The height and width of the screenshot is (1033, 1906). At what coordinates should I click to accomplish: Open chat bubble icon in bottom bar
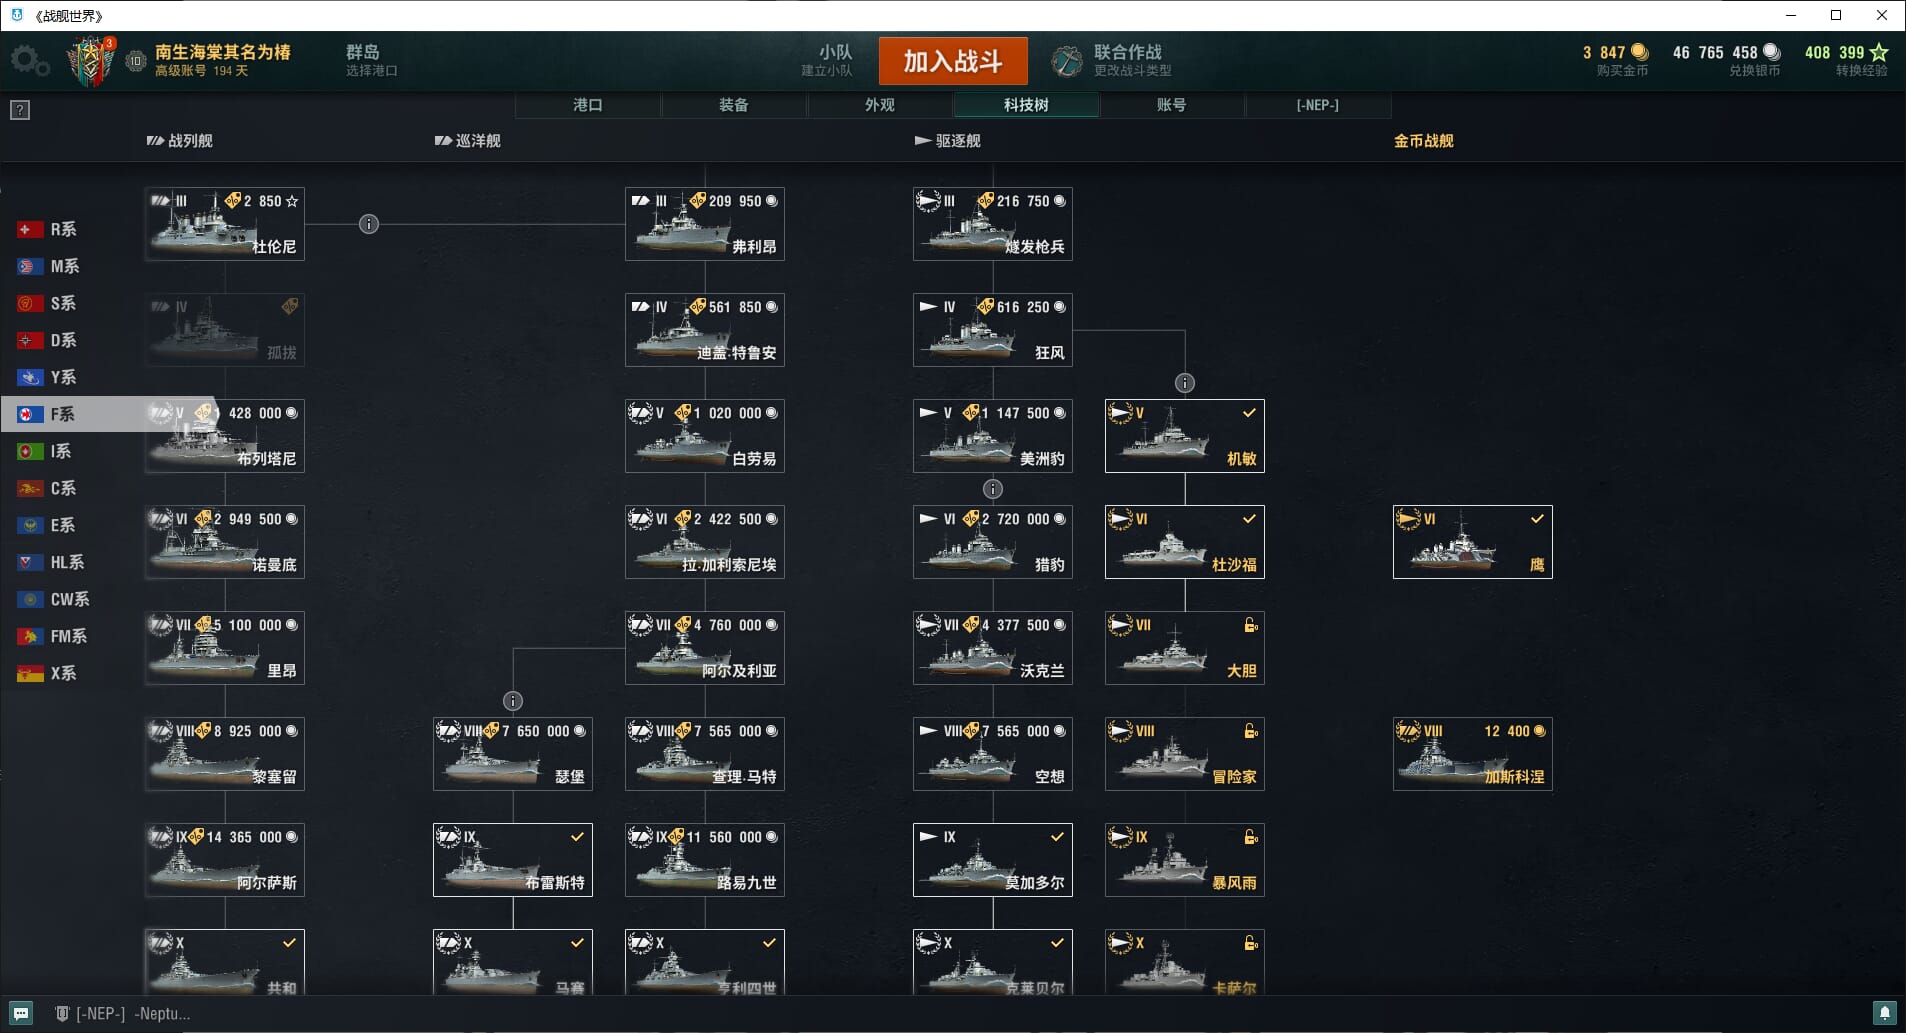point(21,1013)
